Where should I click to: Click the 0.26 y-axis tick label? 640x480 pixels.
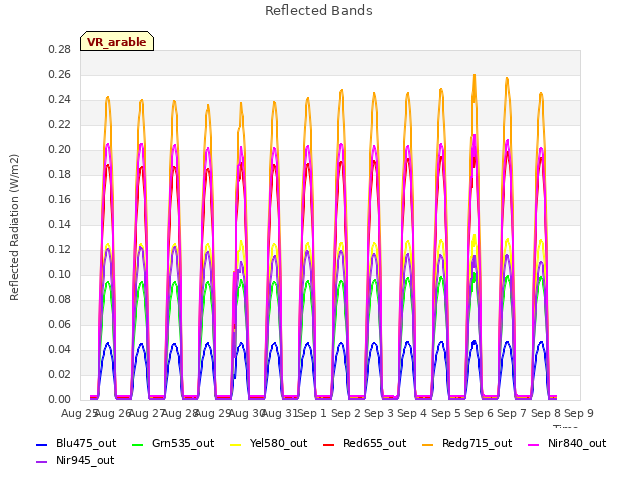[60, 75]
